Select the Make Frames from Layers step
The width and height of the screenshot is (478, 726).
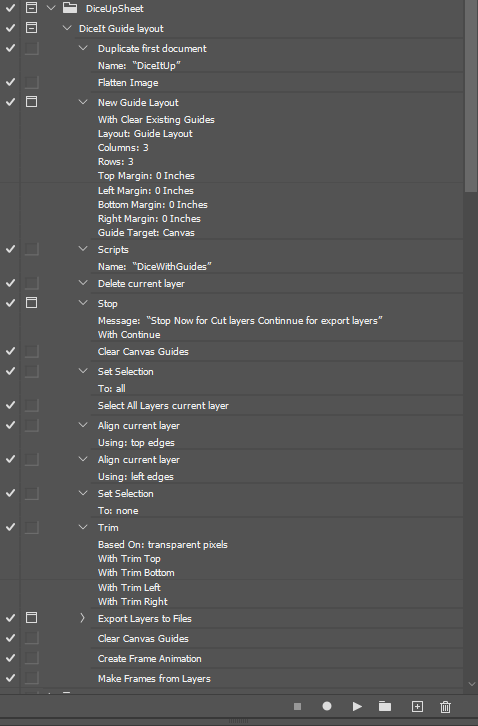coord(277,678)
